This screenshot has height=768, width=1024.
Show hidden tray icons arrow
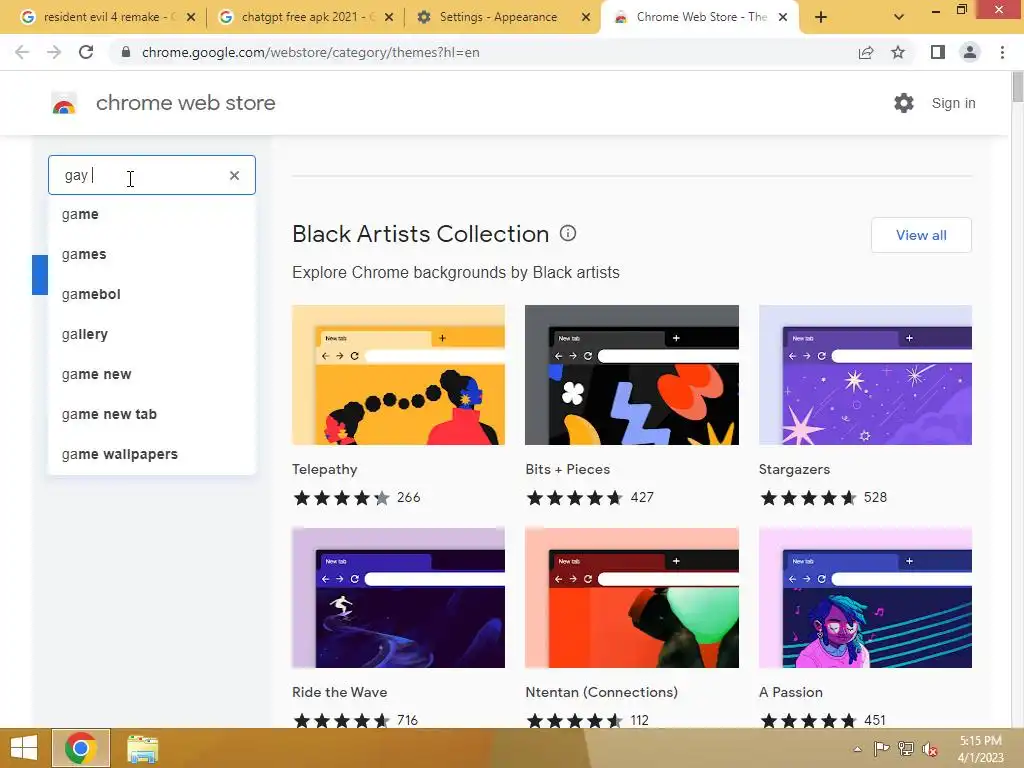(x=857, y=749)
